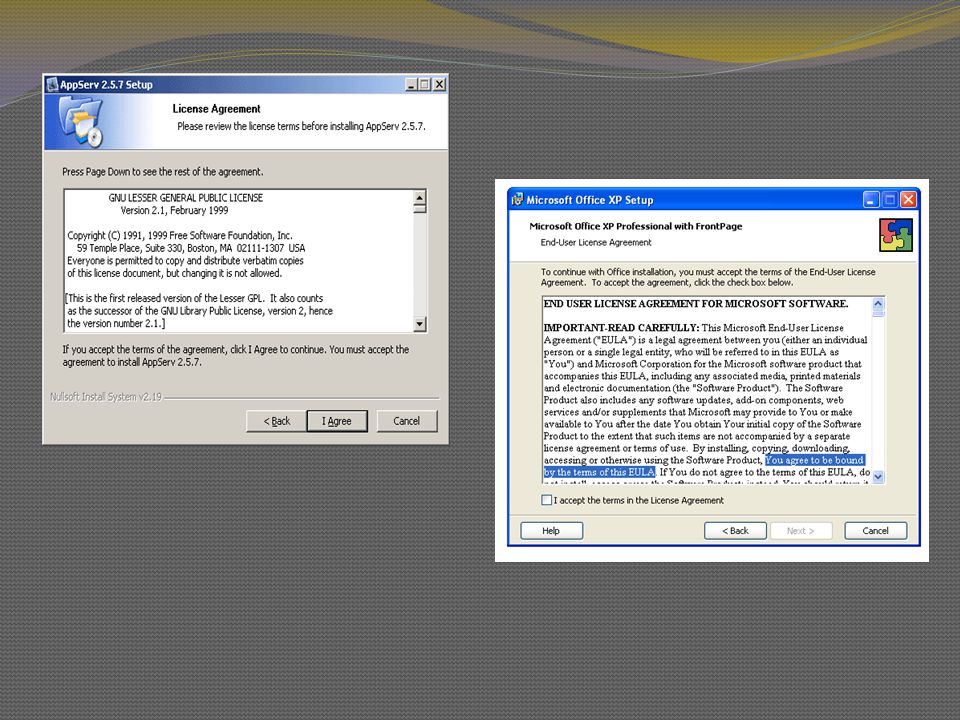Click the IMPORTANT-READ CAREFULLY text
The width and height of the screenshot is (960, 720).
tap(621, 328)
